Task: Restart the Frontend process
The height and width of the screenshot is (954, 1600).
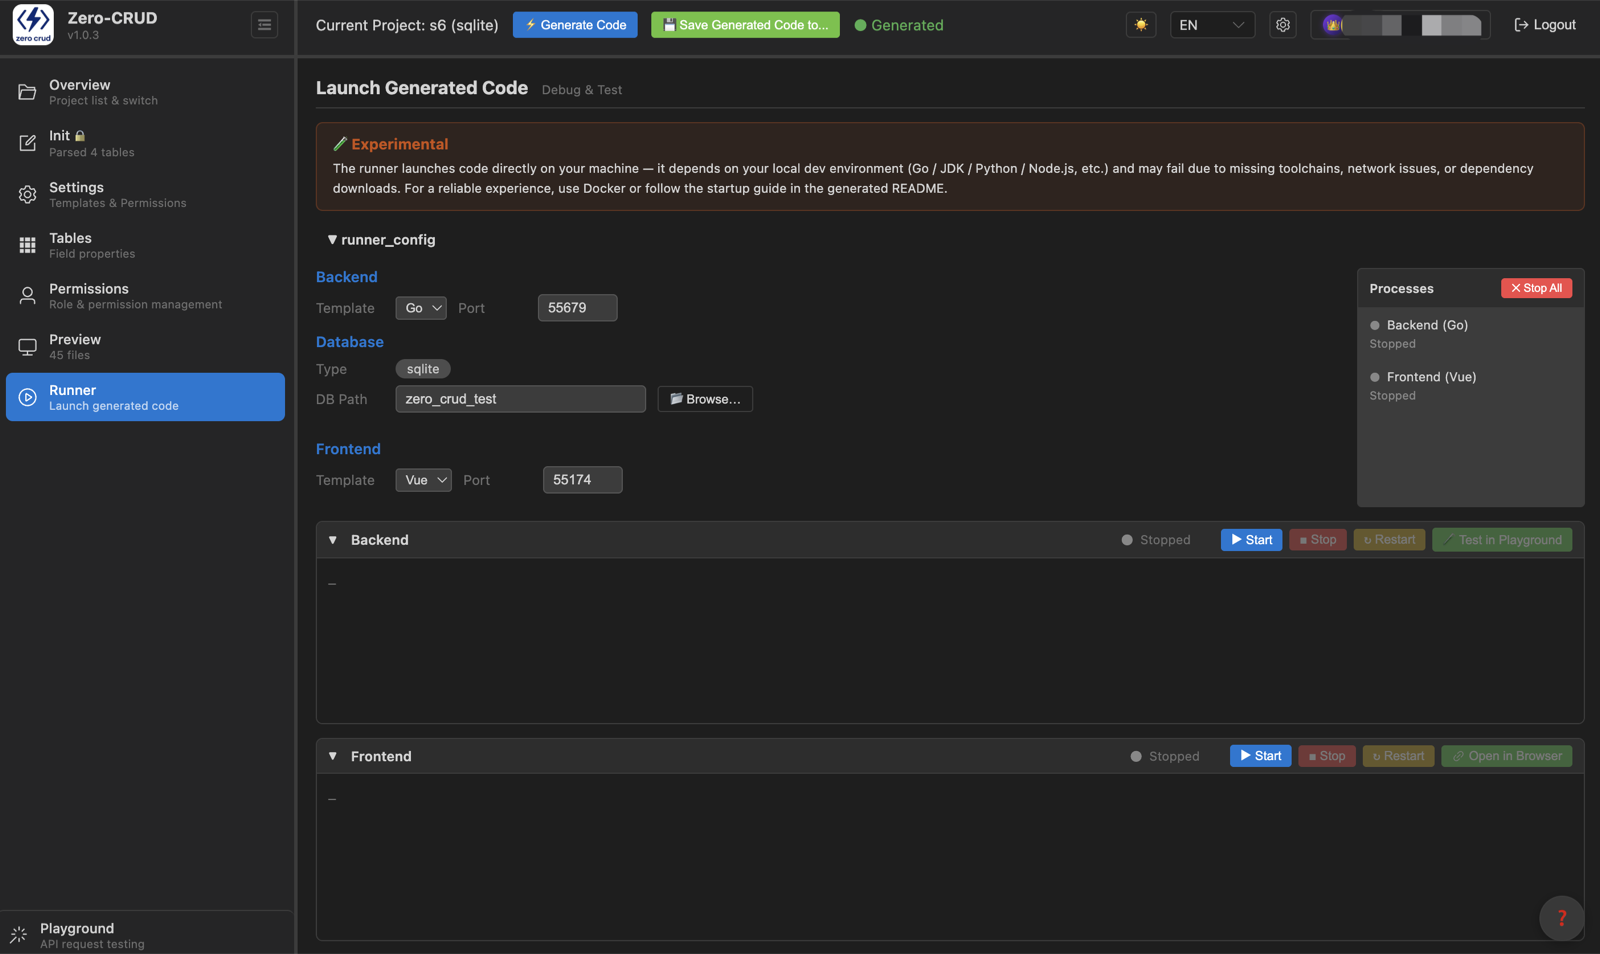Action: 1398,756
